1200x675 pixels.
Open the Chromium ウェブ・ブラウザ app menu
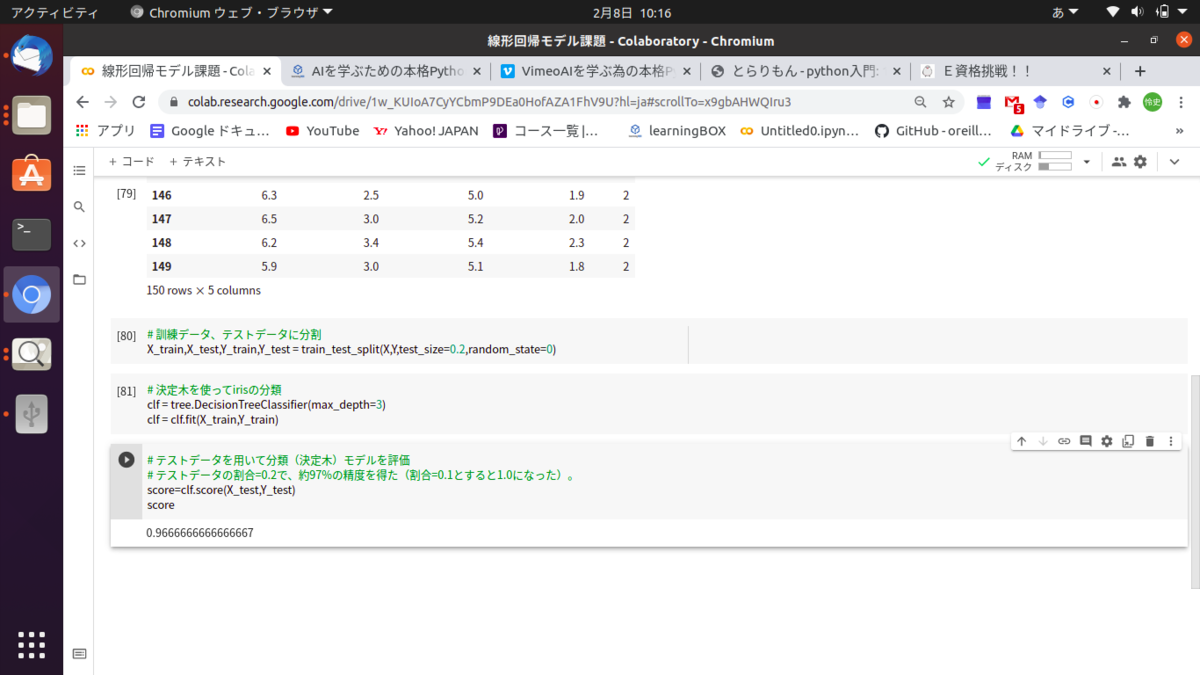pos(232,13)
